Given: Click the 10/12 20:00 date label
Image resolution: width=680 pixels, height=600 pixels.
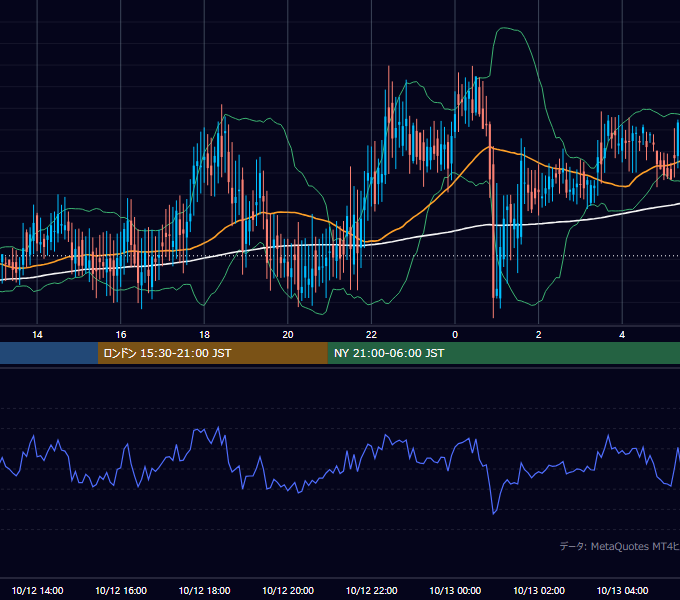Looking at the screenshot, I should [x=288, y=590].
